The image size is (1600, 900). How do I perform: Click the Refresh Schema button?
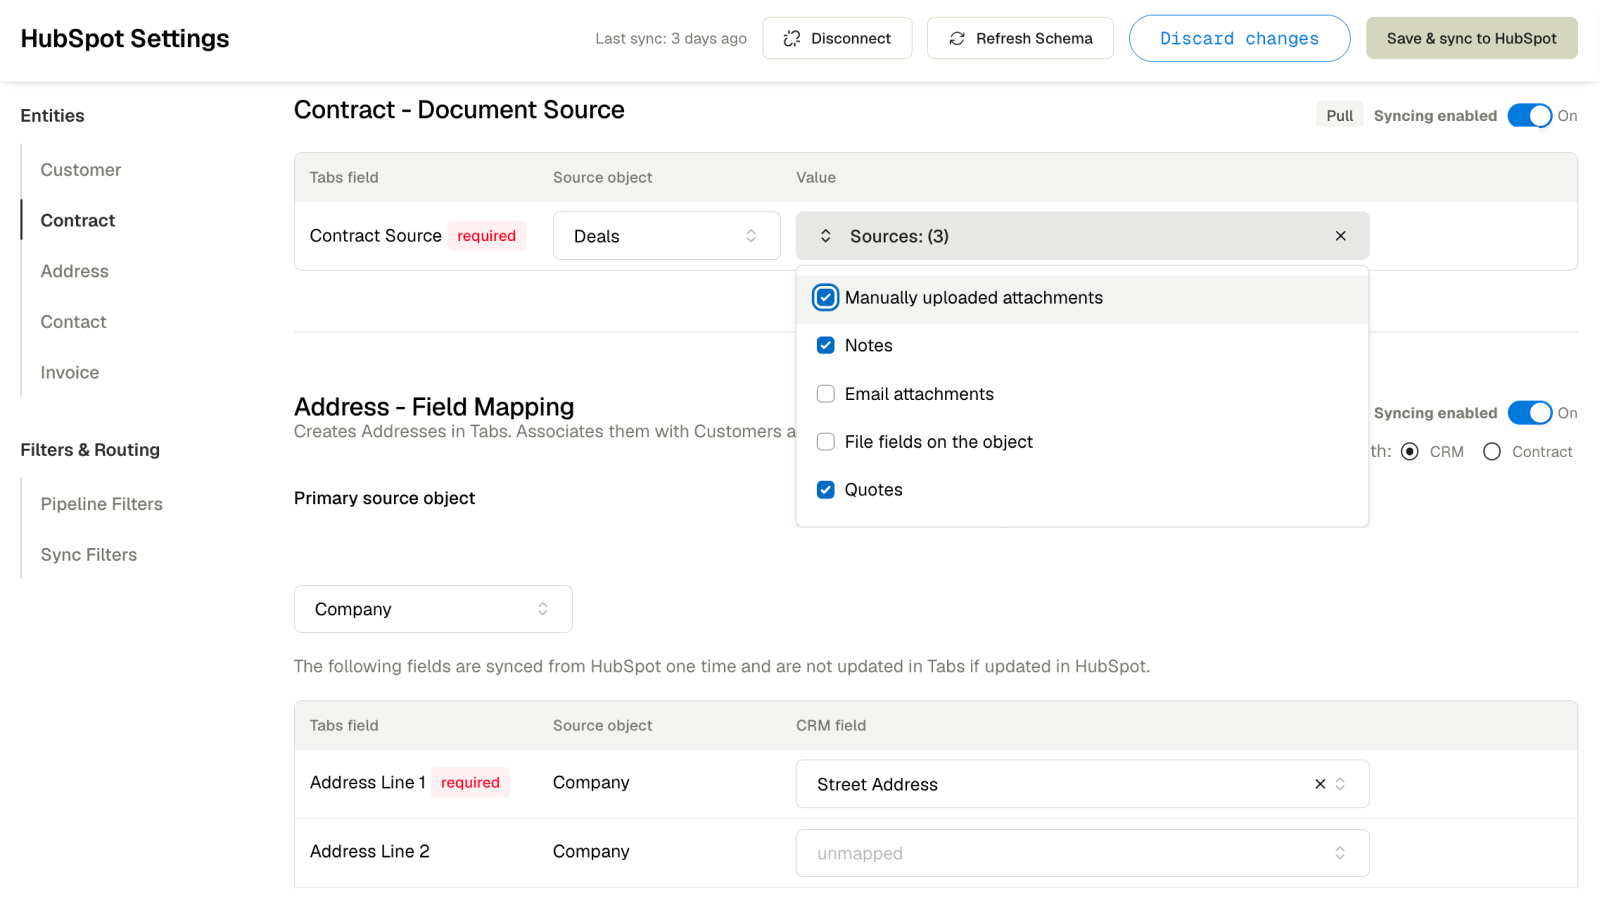pos(1020,38)
